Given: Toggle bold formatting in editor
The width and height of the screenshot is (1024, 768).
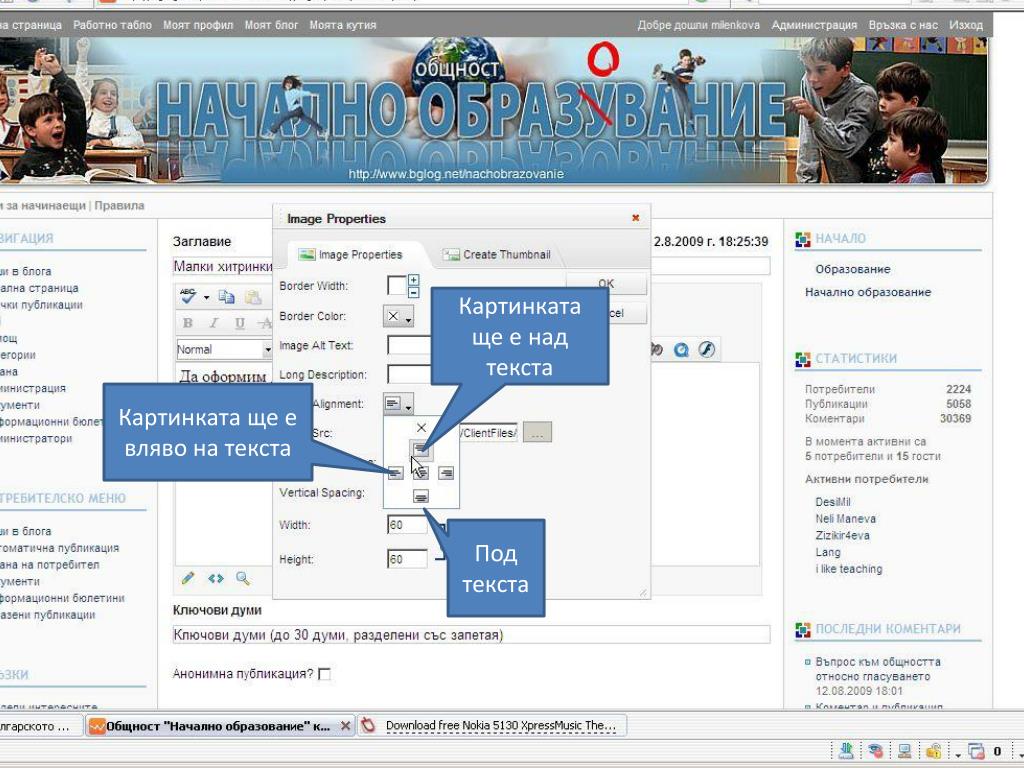Looking at the screenshot, I should click(188, 323).
